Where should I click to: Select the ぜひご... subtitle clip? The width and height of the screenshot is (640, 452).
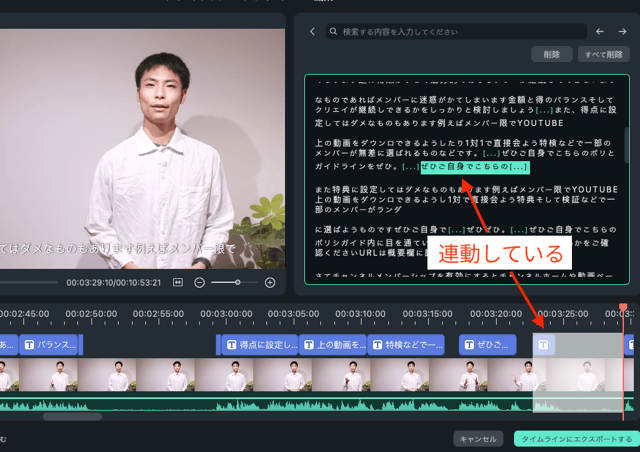(488, 345)
